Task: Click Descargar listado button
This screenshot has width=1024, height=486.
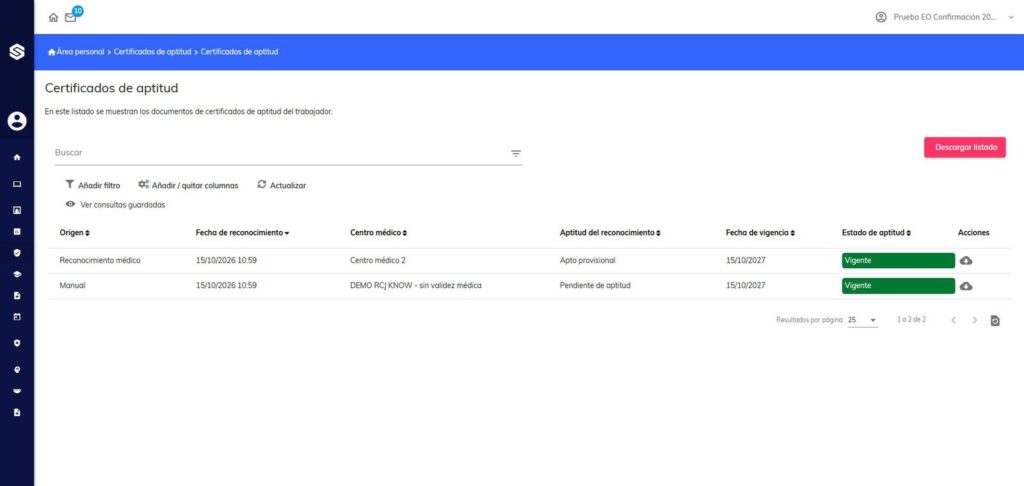Action: pos(965,147)
